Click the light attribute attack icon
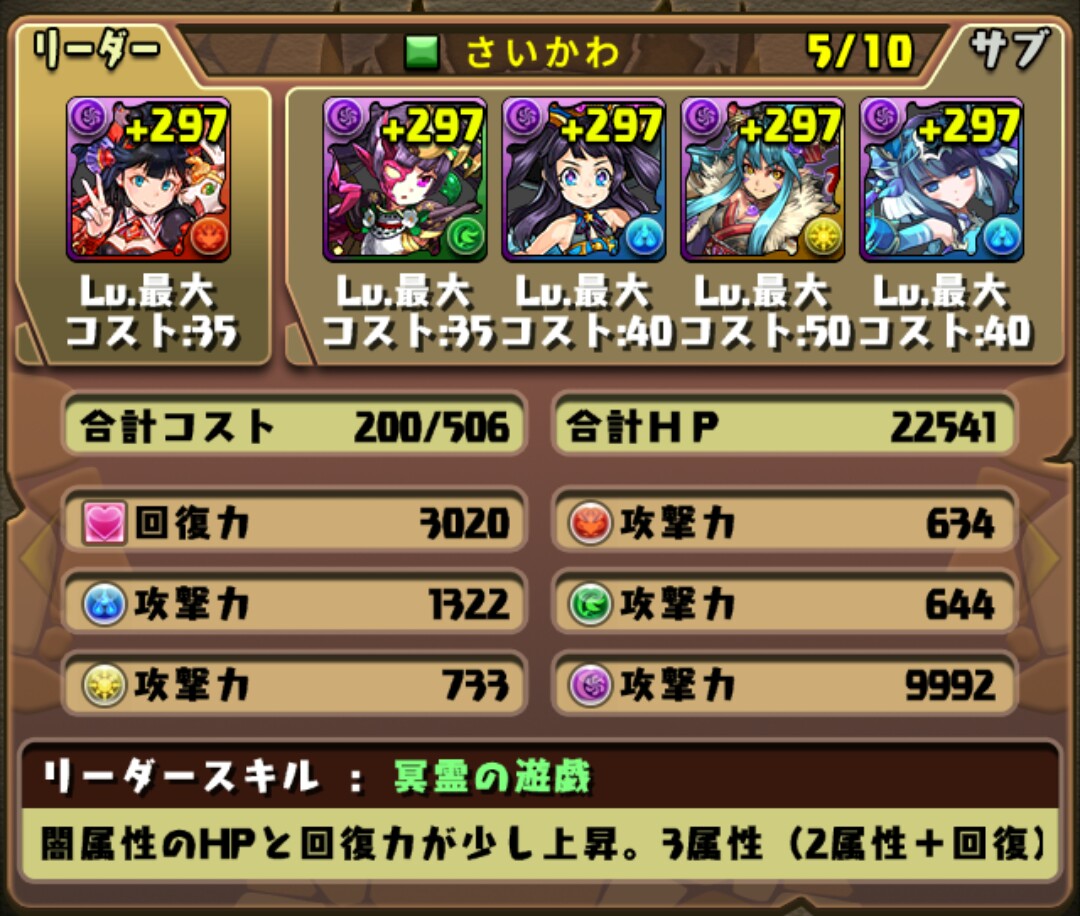This screenshot has height=916, width=1080. (104, 685)
